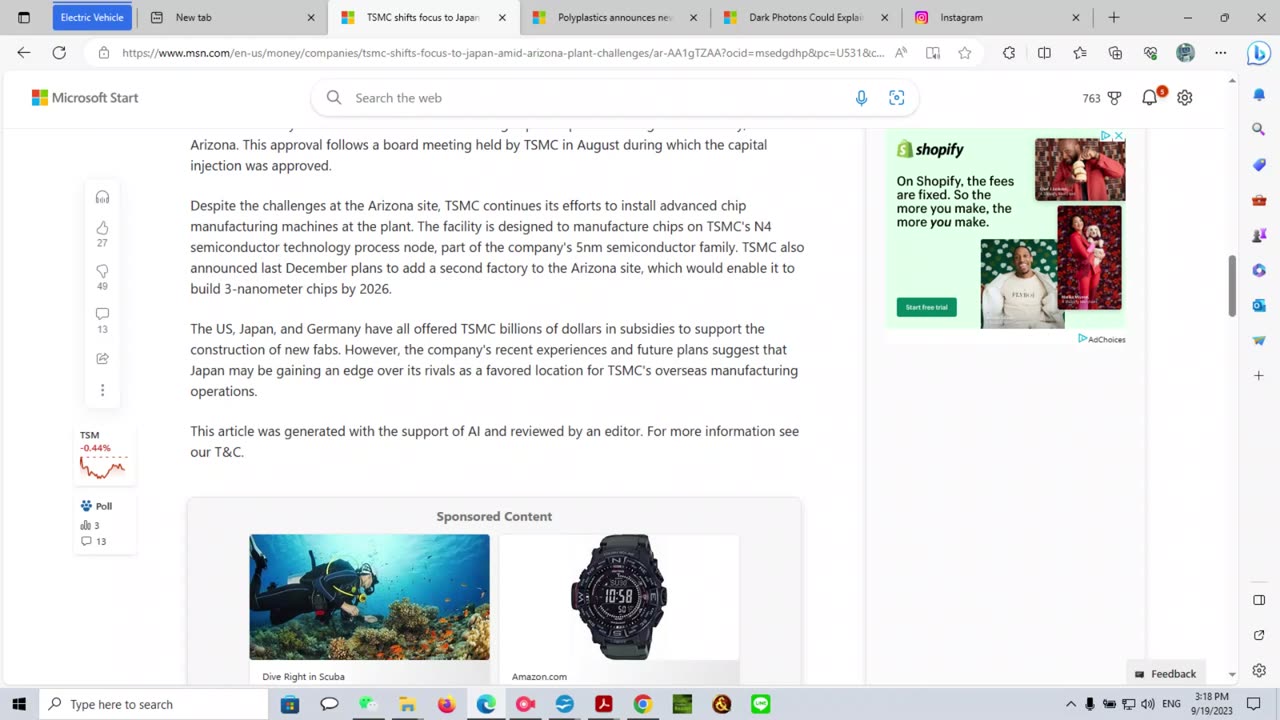Viewport: 1280px width, 720px height.
Task: Open Windows Start menu button
Action: [19, 704]
